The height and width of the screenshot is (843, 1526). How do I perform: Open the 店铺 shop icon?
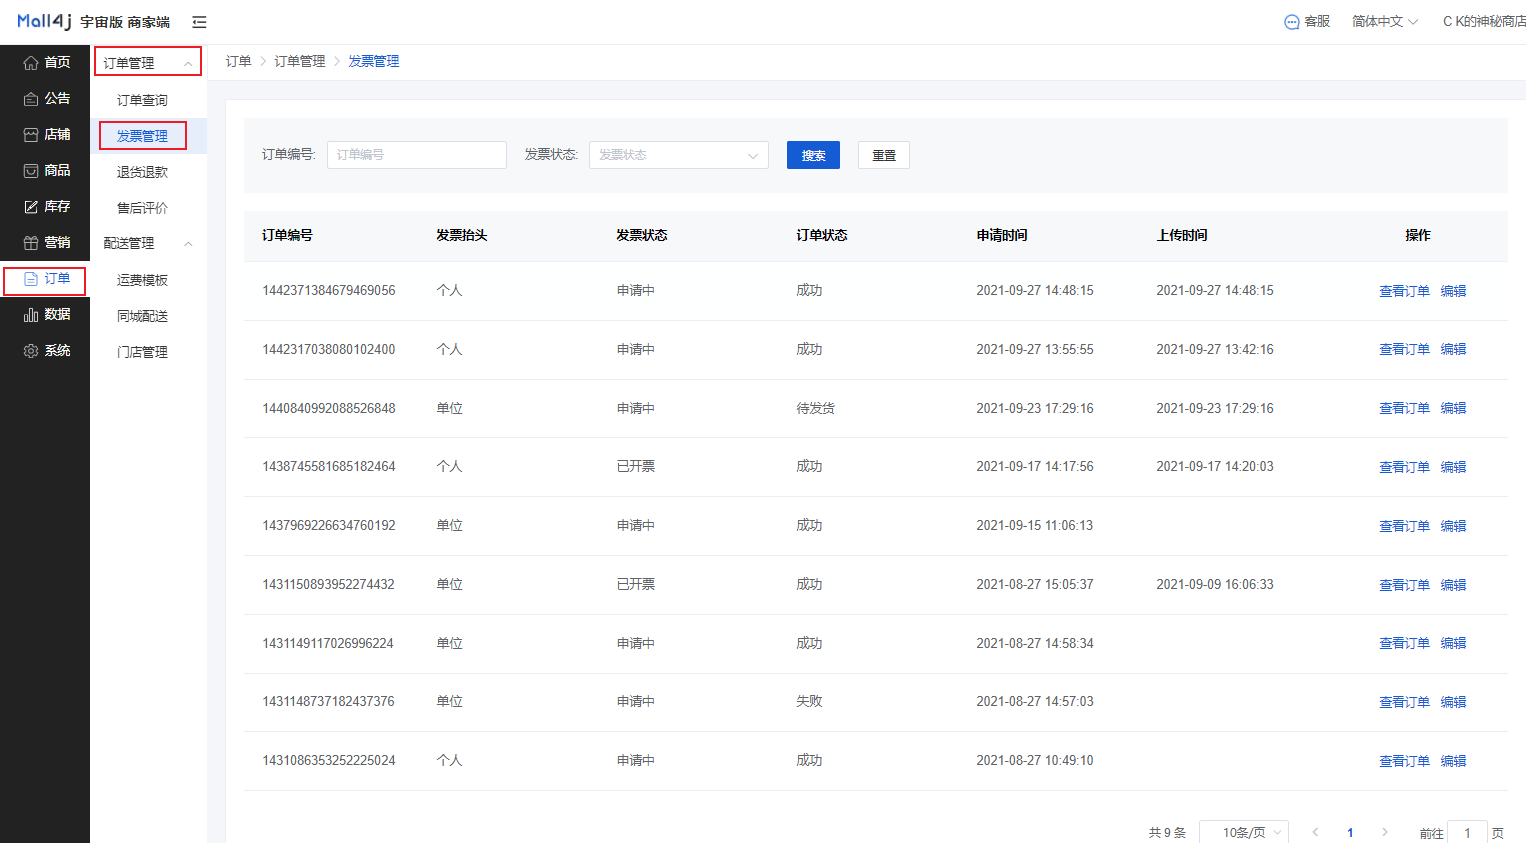coord(31,134)
